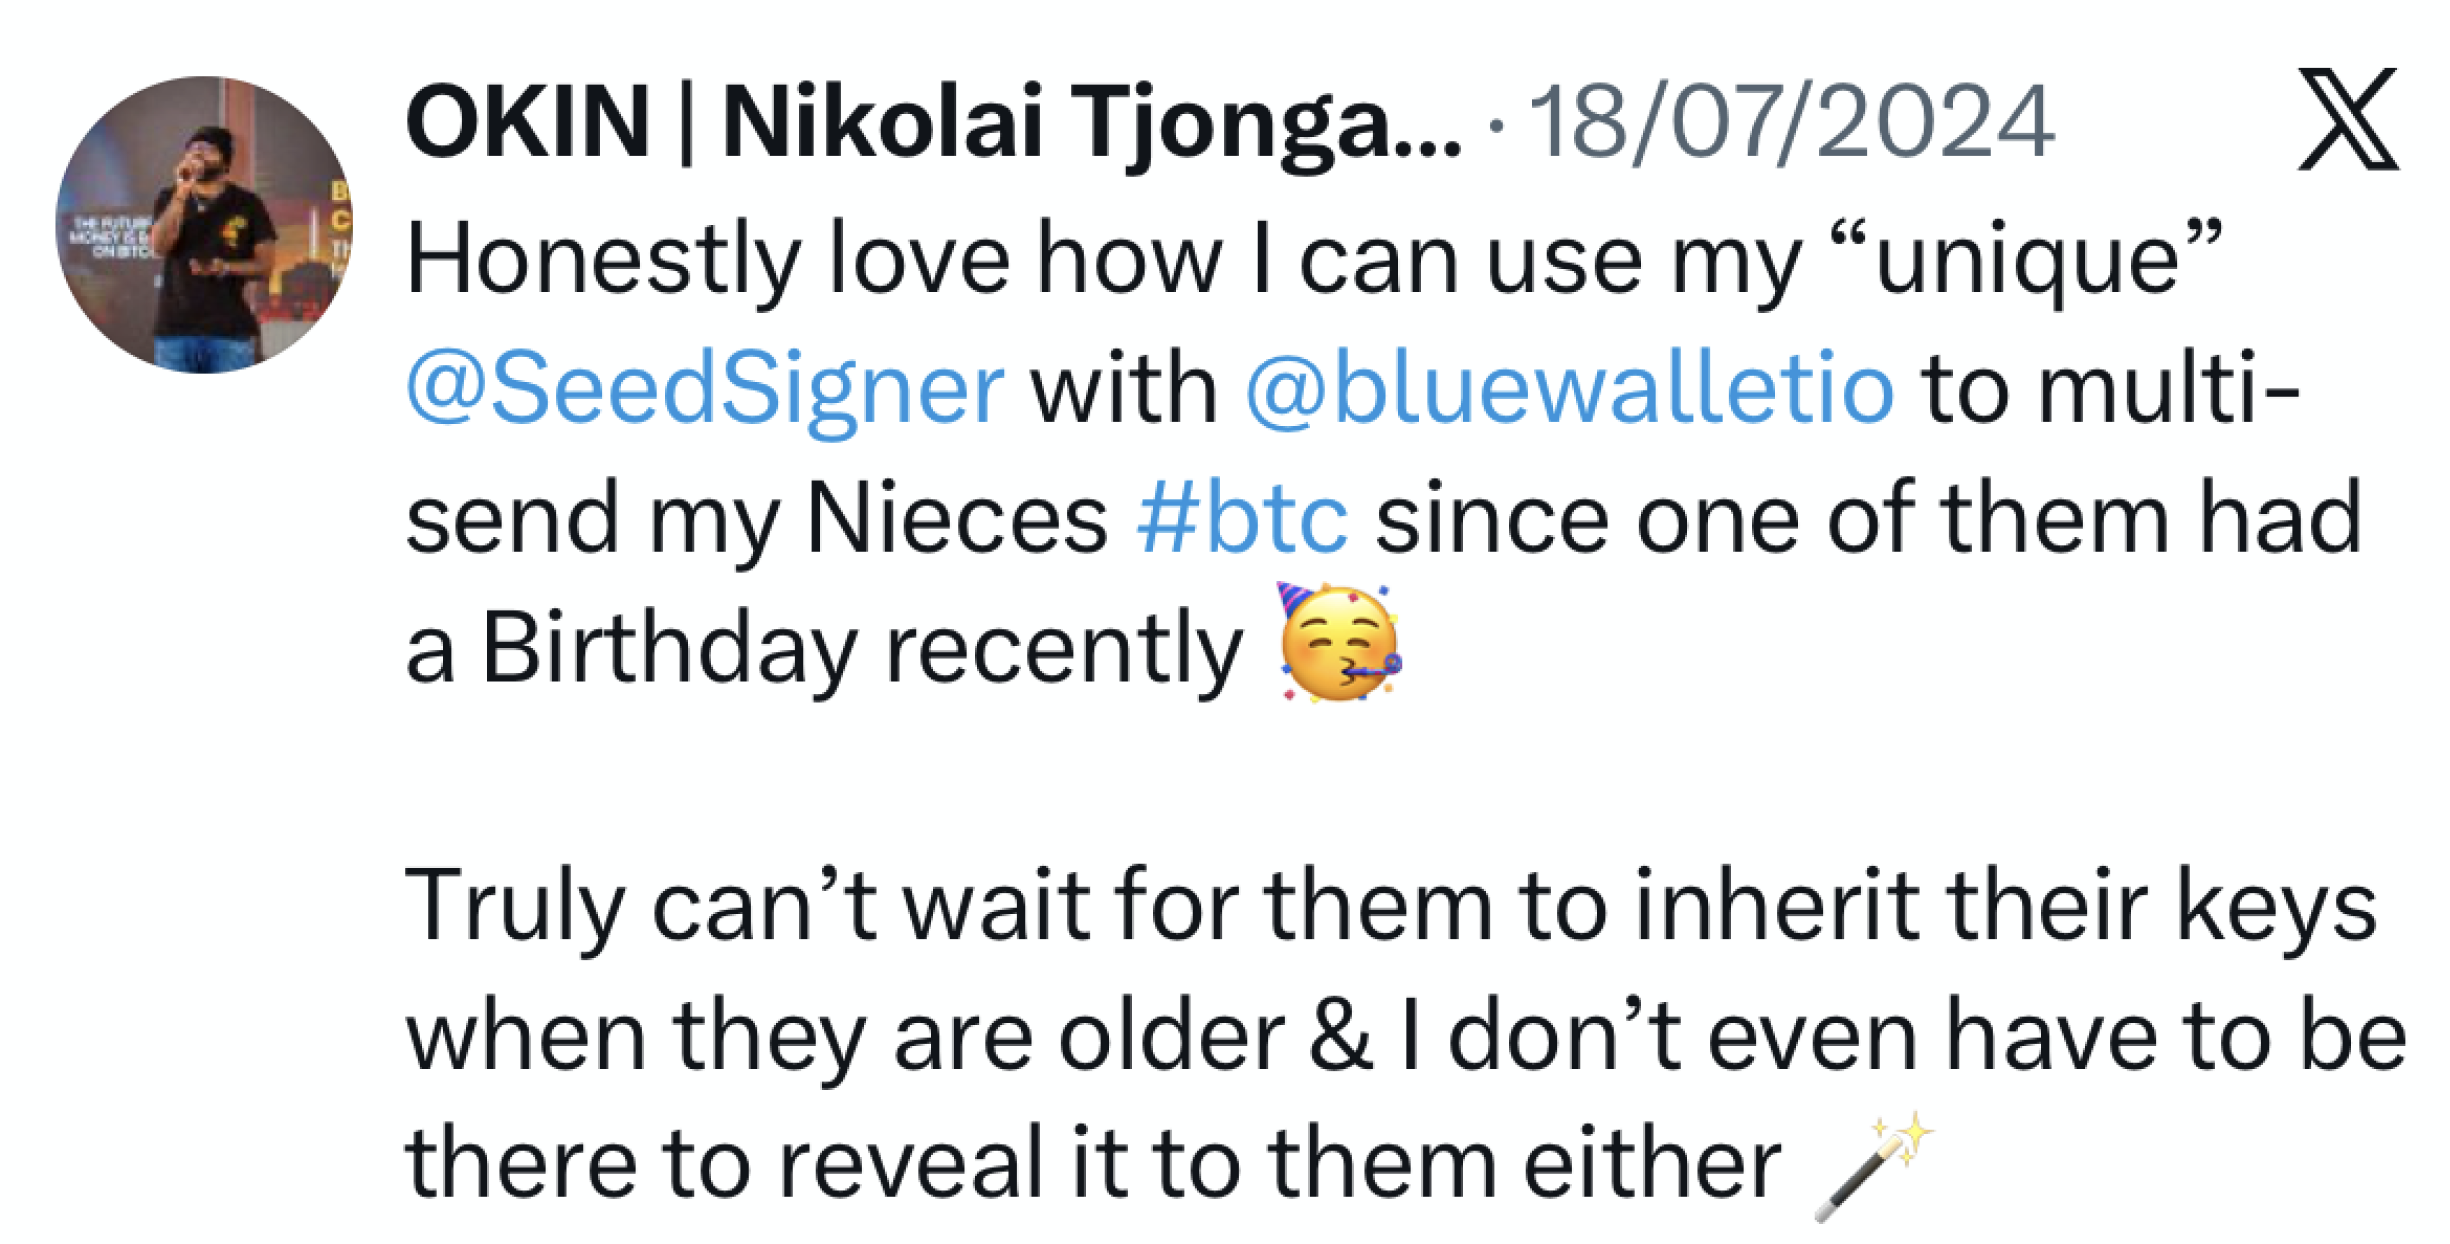
Task: Click the word "Birthday" in the tweet
Action: 669,649
